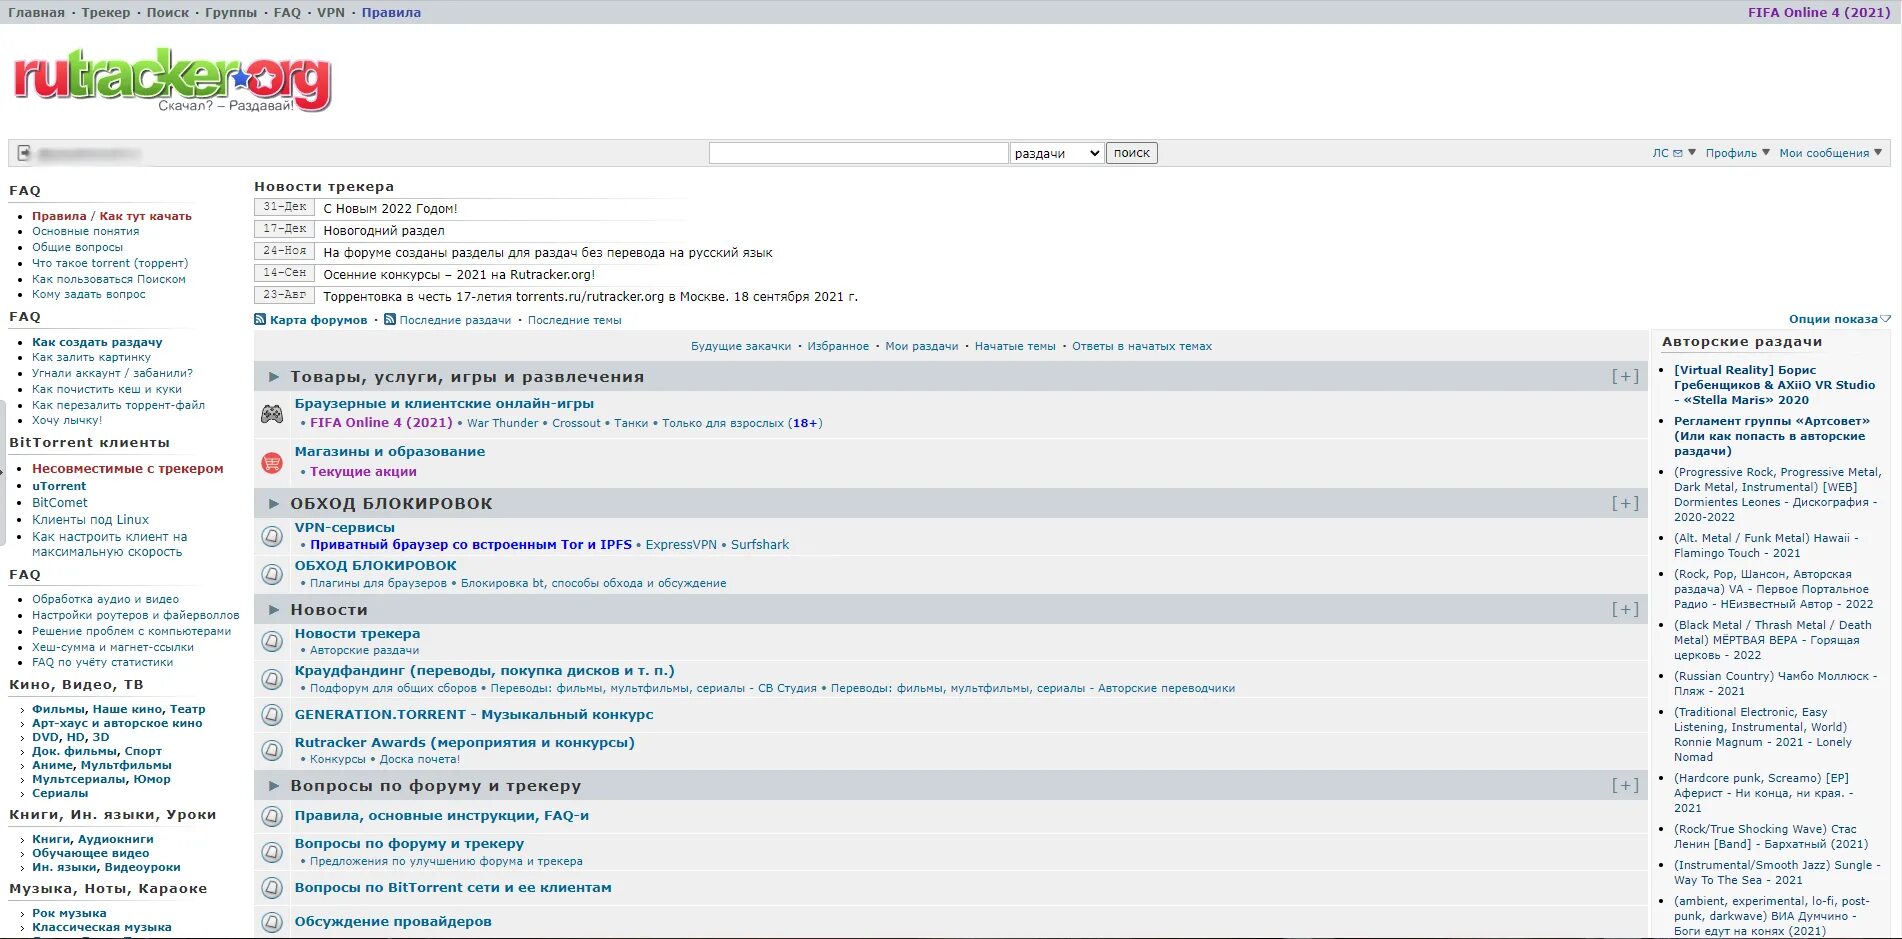Open author release Регламент группы «Артсовет»
Image resolution: width=1902 pixels, height=939 pixels.
pos(1771,436)
